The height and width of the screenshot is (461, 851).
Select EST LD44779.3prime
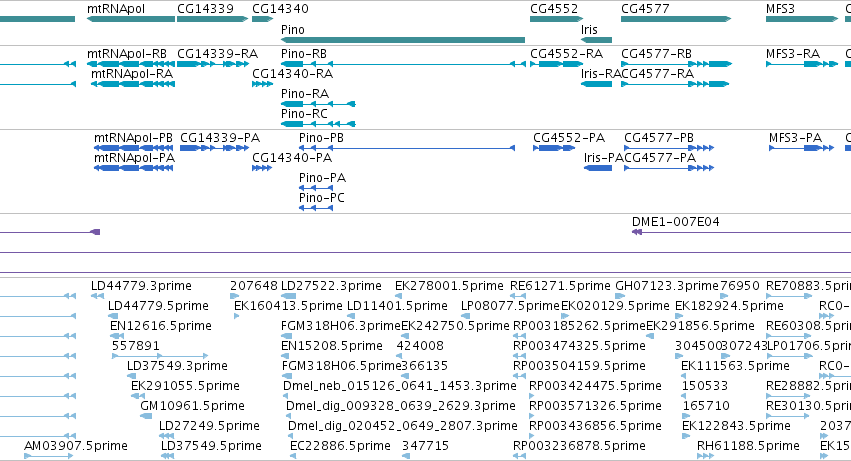(x=97, y=296)
